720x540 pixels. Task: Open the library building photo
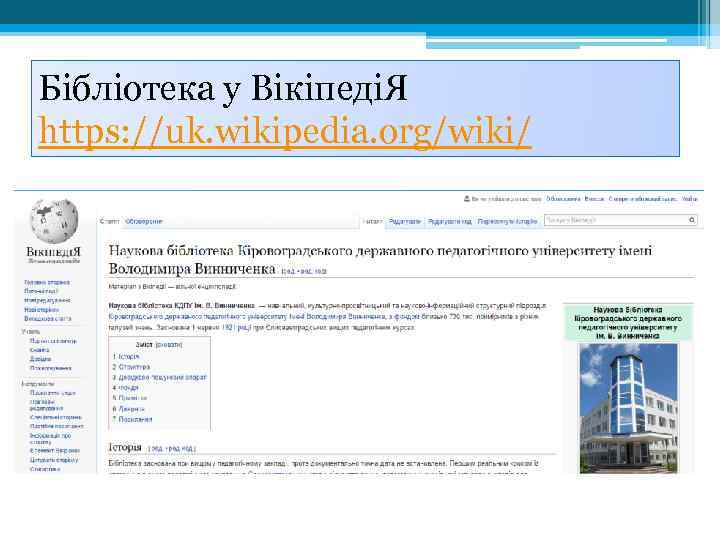(628, 408)
